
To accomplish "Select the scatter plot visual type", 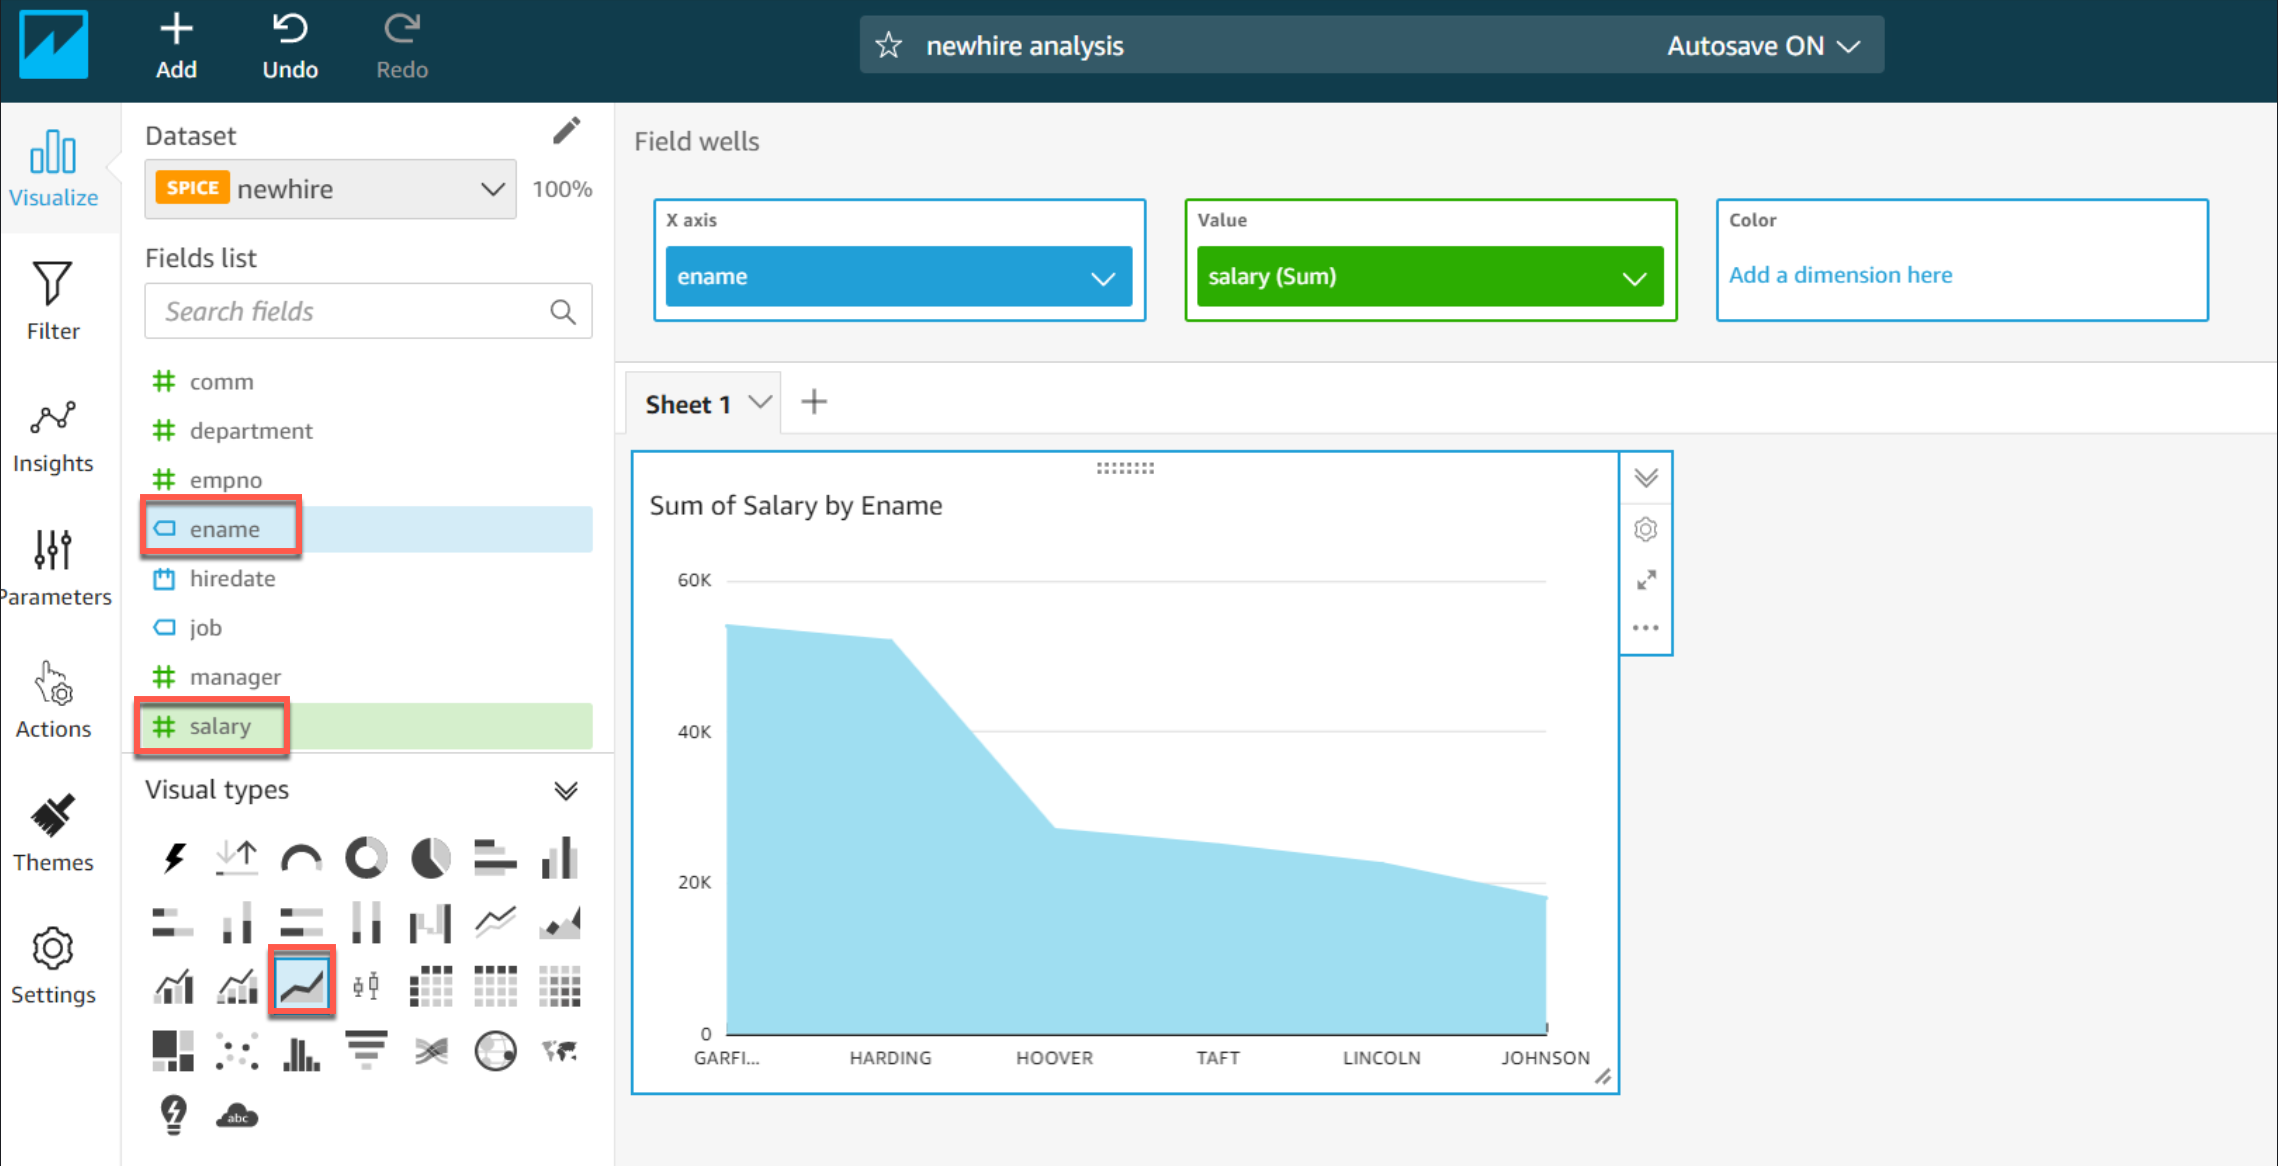I will 237,1052.
